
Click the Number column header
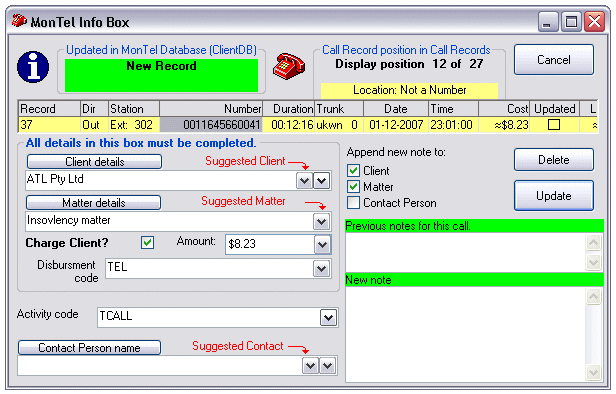pyautogui.click(x=211, y=108)
